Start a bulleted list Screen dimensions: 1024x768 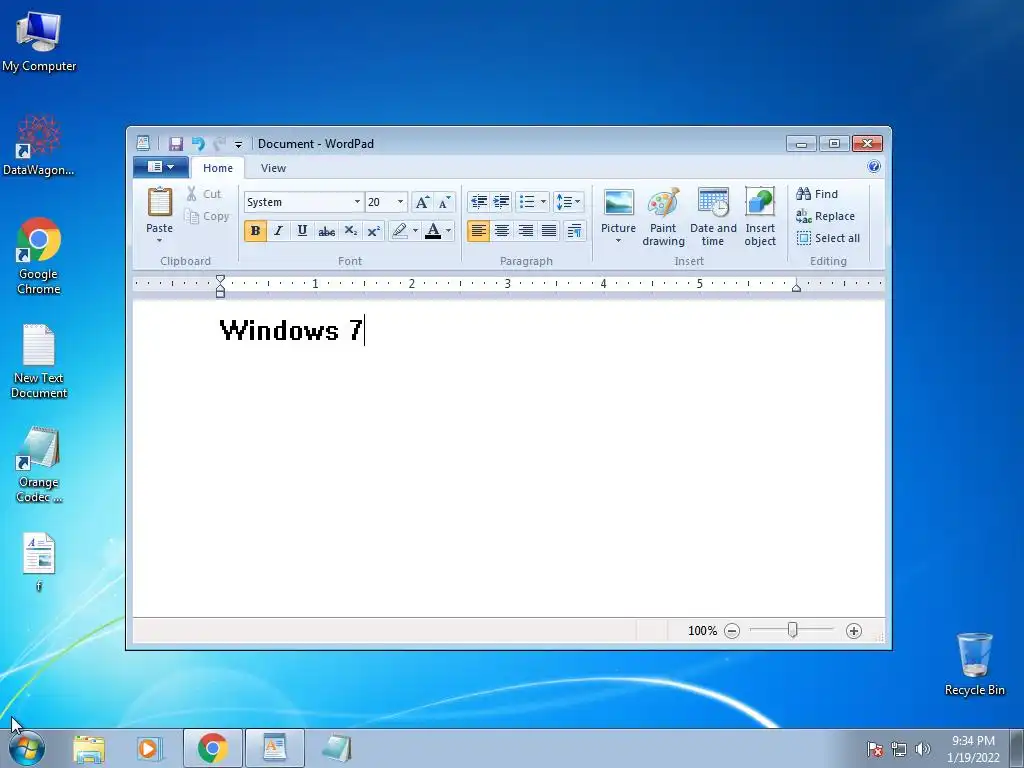pyautogui.click(x=527, y=202)
